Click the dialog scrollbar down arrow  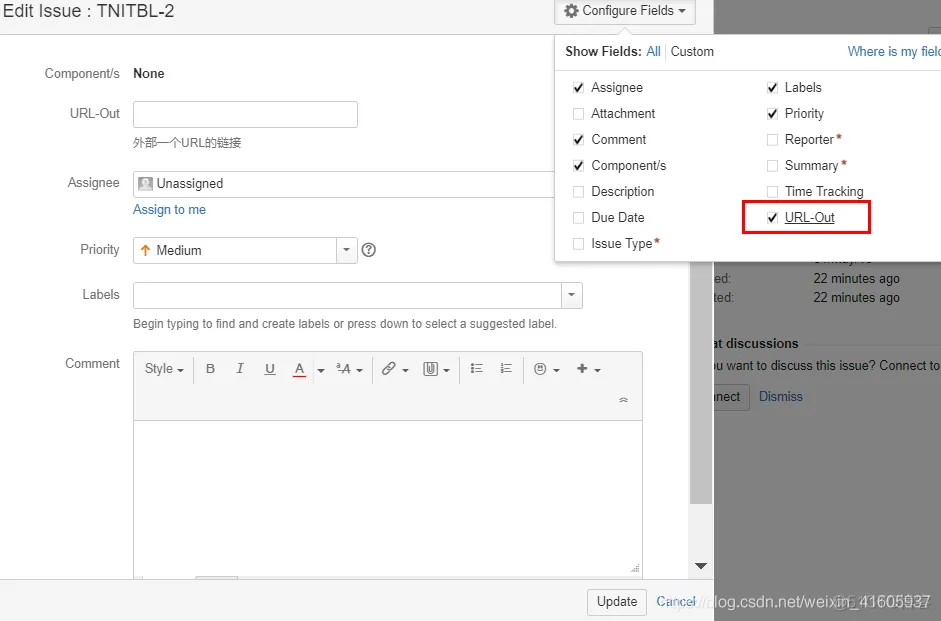click(700, 566)
